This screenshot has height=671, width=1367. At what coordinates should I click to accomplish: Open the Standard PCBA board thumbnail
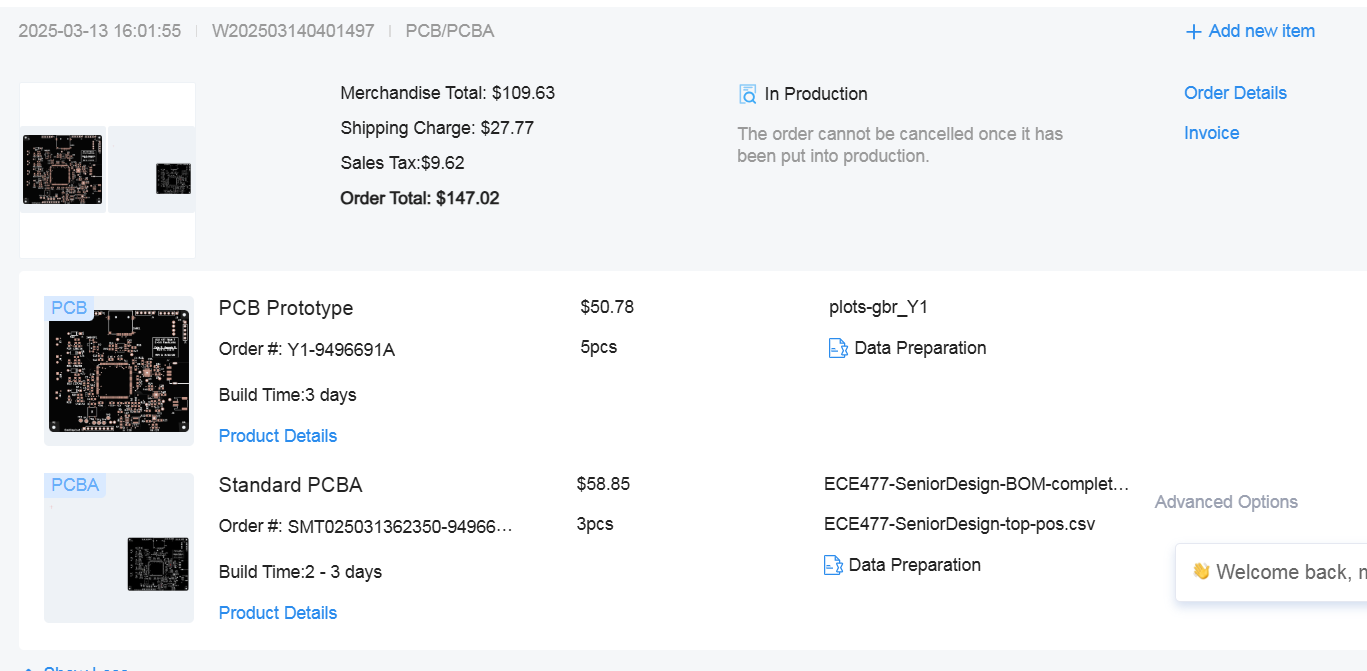[x=157, y=564]
